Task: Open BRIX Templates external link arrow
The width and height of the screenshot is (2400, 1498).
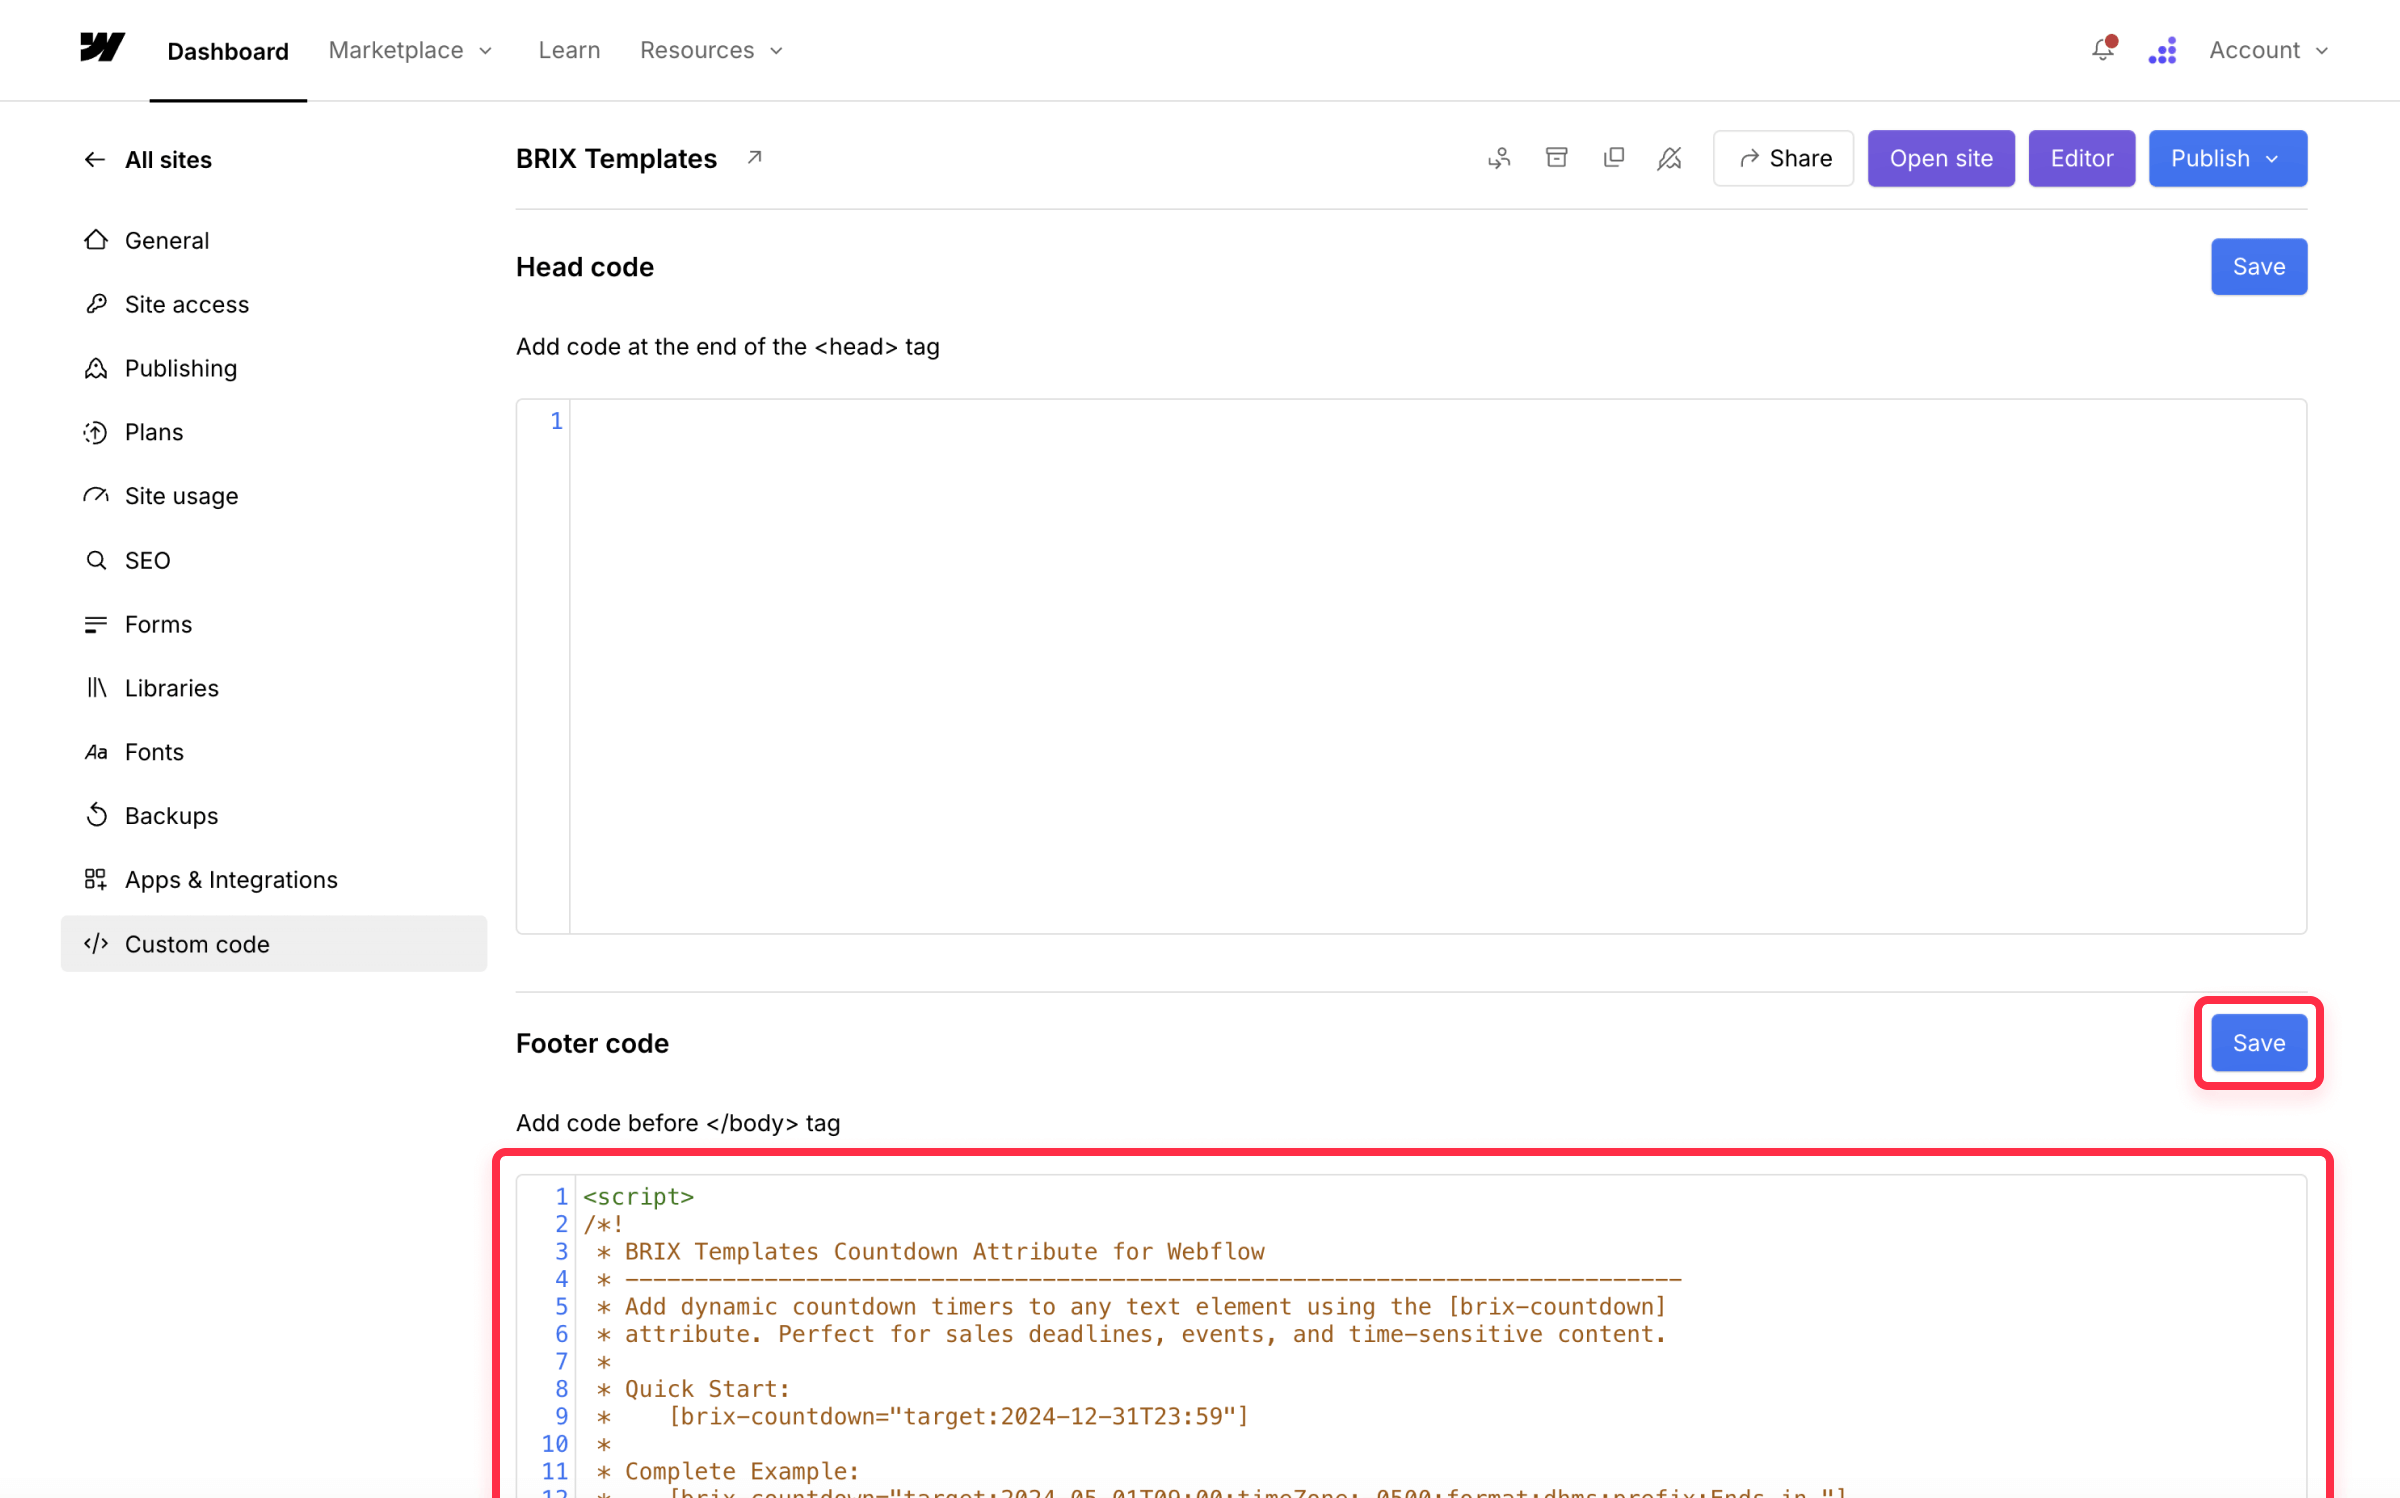Action: pos(755,158)
